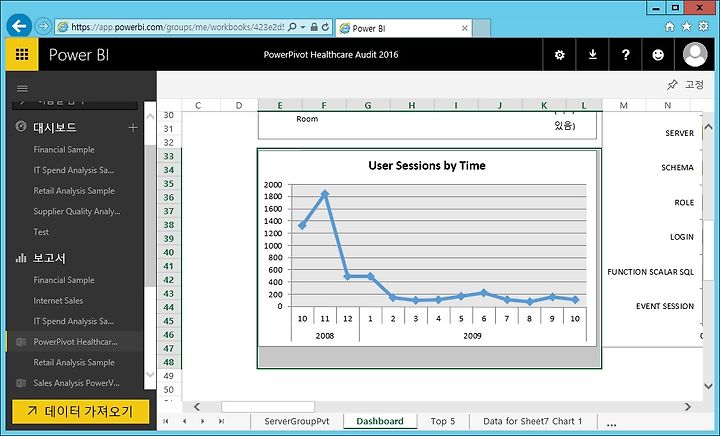Click the spreadsheet vertical scroll up arrow
The height and width of the screenshot is (436, 720).
coord(708,128)
